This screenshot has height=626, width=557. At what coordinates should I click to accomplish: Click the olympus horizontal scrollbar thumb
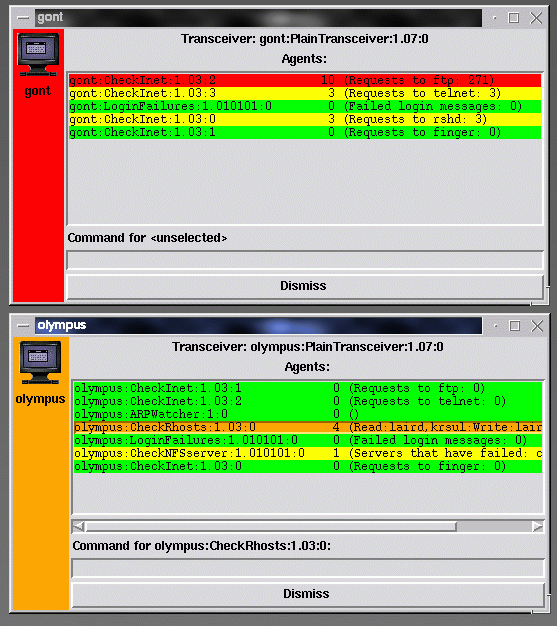point(271,527)
